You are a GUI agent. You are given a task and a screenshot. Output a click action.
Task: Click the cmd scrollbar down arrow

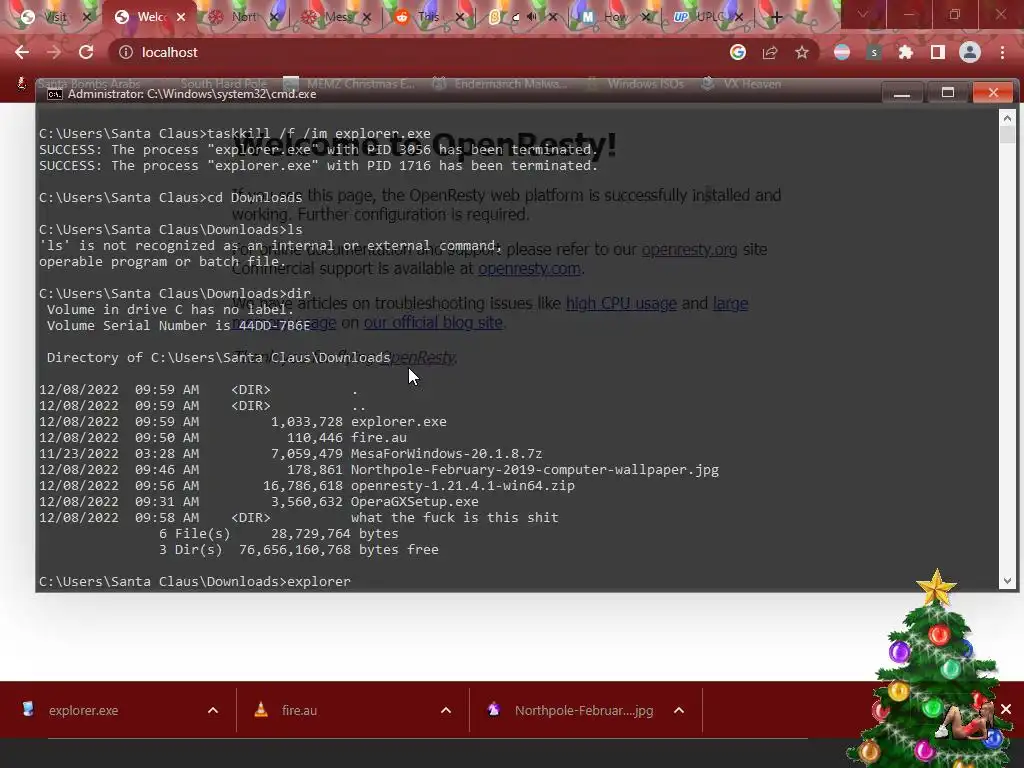(1007, 581)
